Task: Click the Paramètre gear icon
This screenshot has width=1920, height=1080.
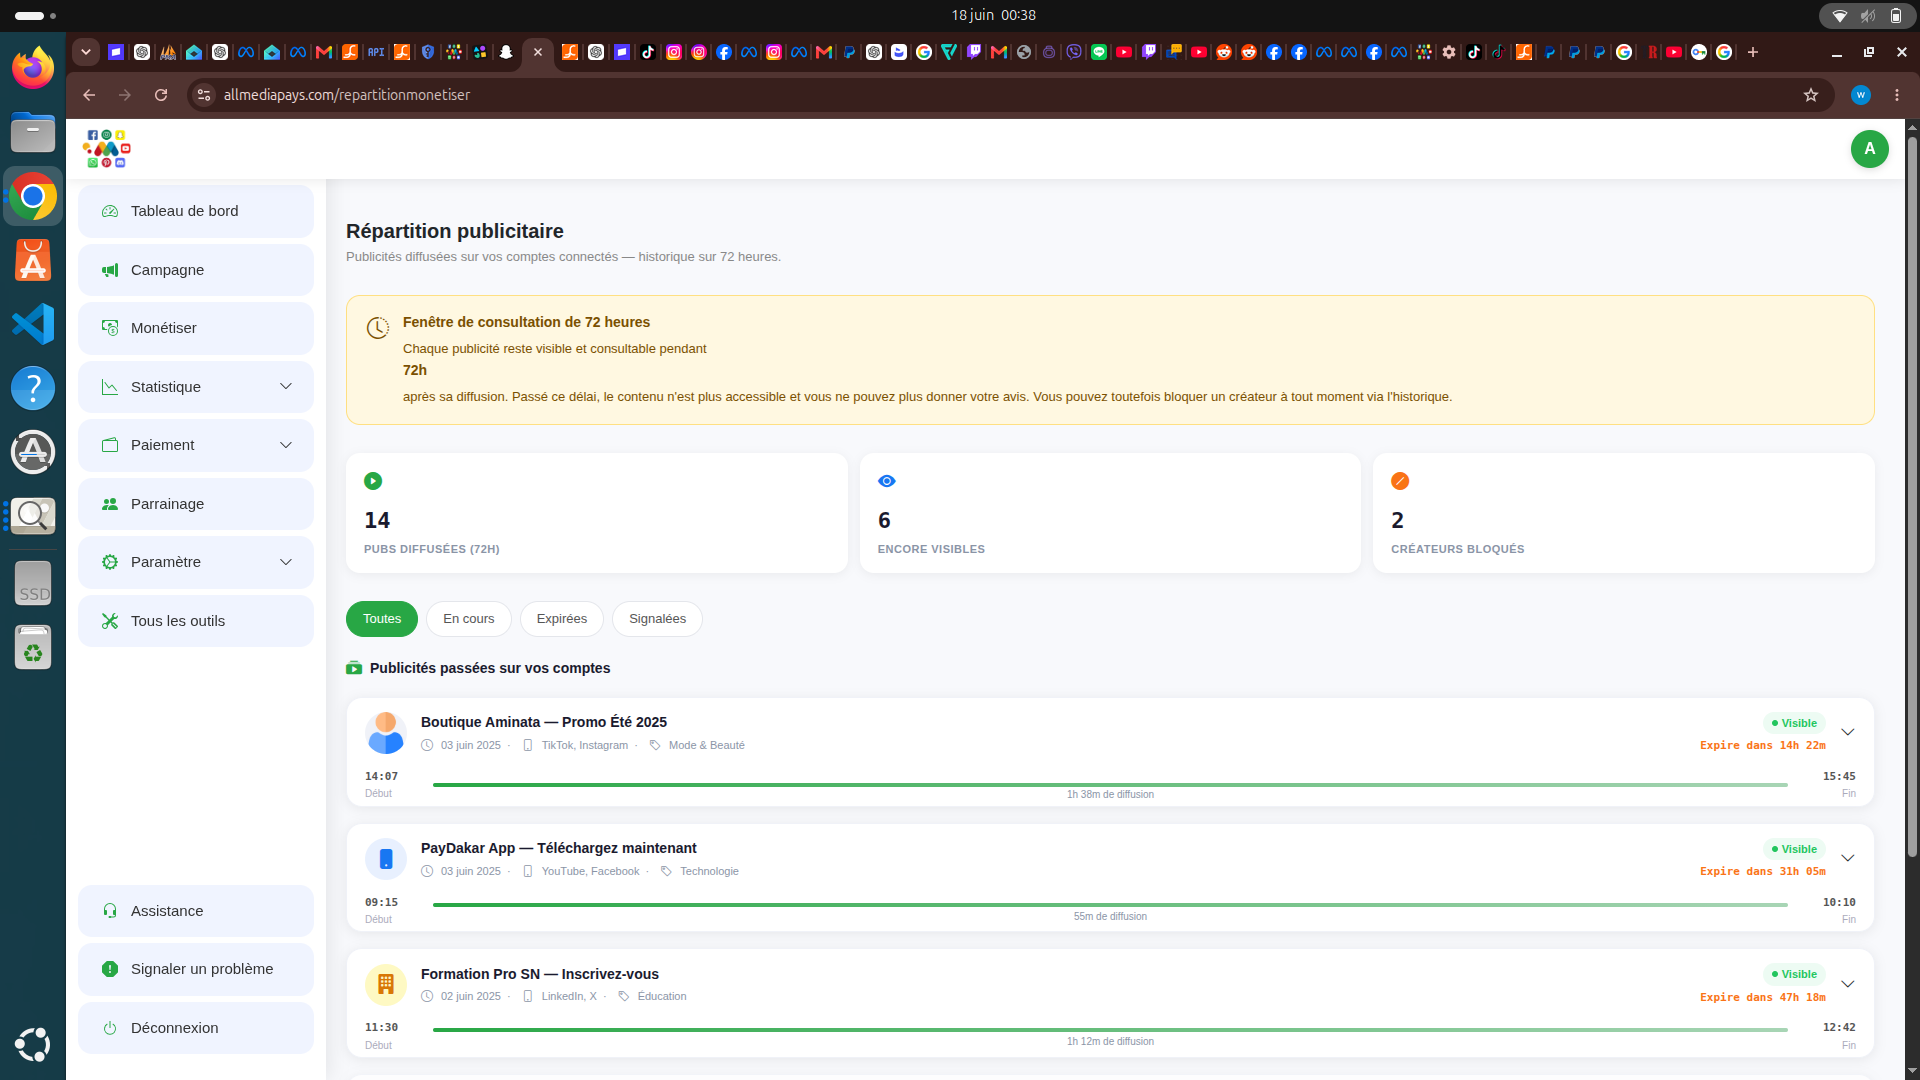Action: [x=110, y=562]
